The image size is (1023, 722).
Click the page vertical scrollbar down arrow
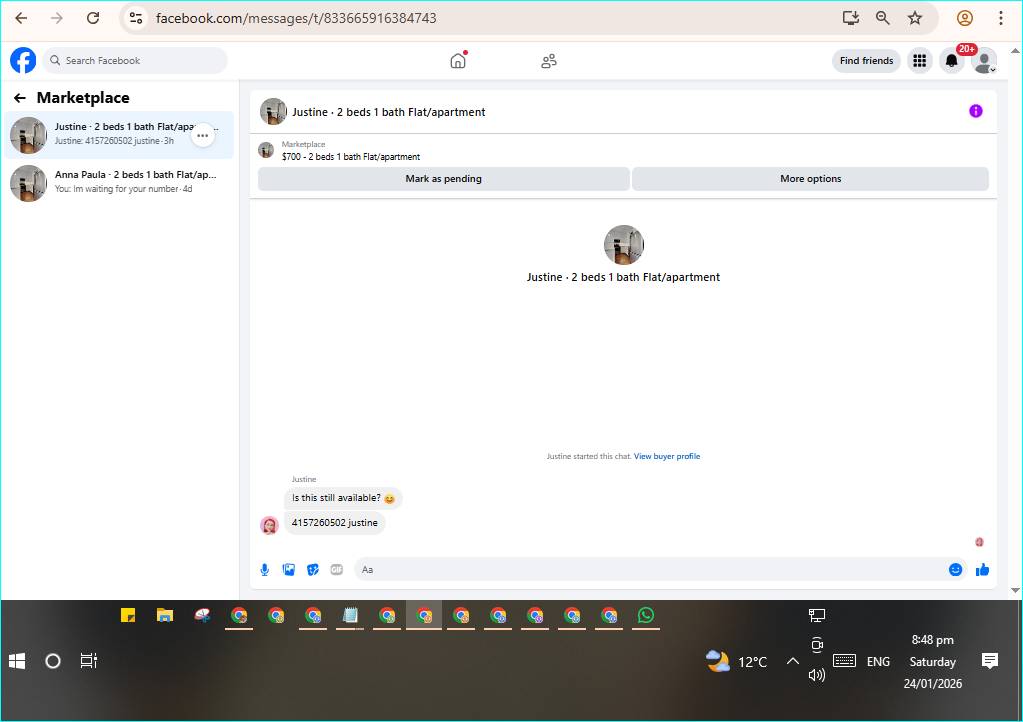coord(1015,590)
